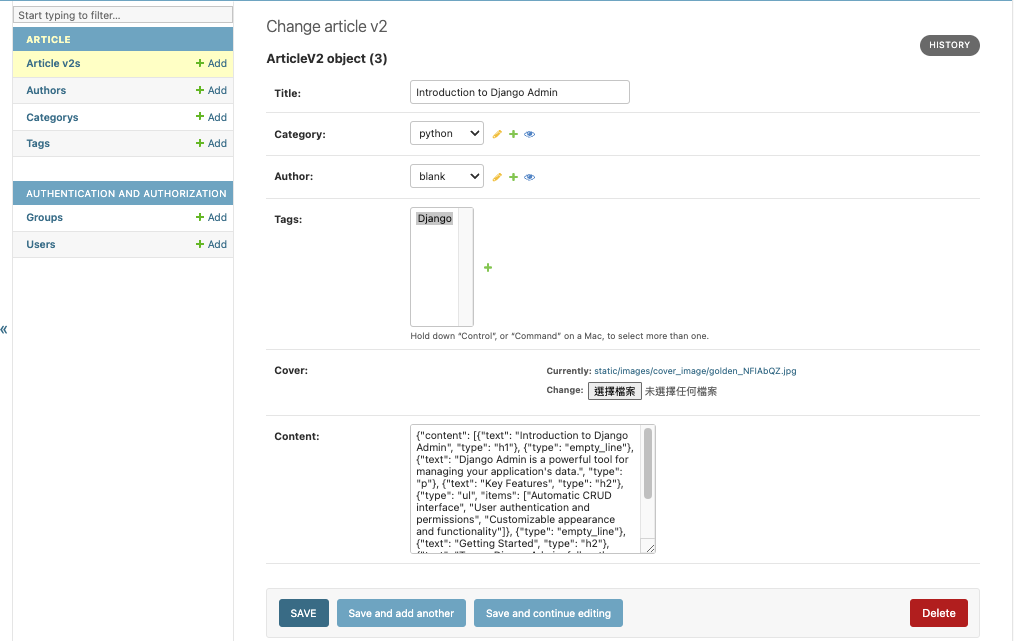Open Tags in sidebar

(38, 144)
